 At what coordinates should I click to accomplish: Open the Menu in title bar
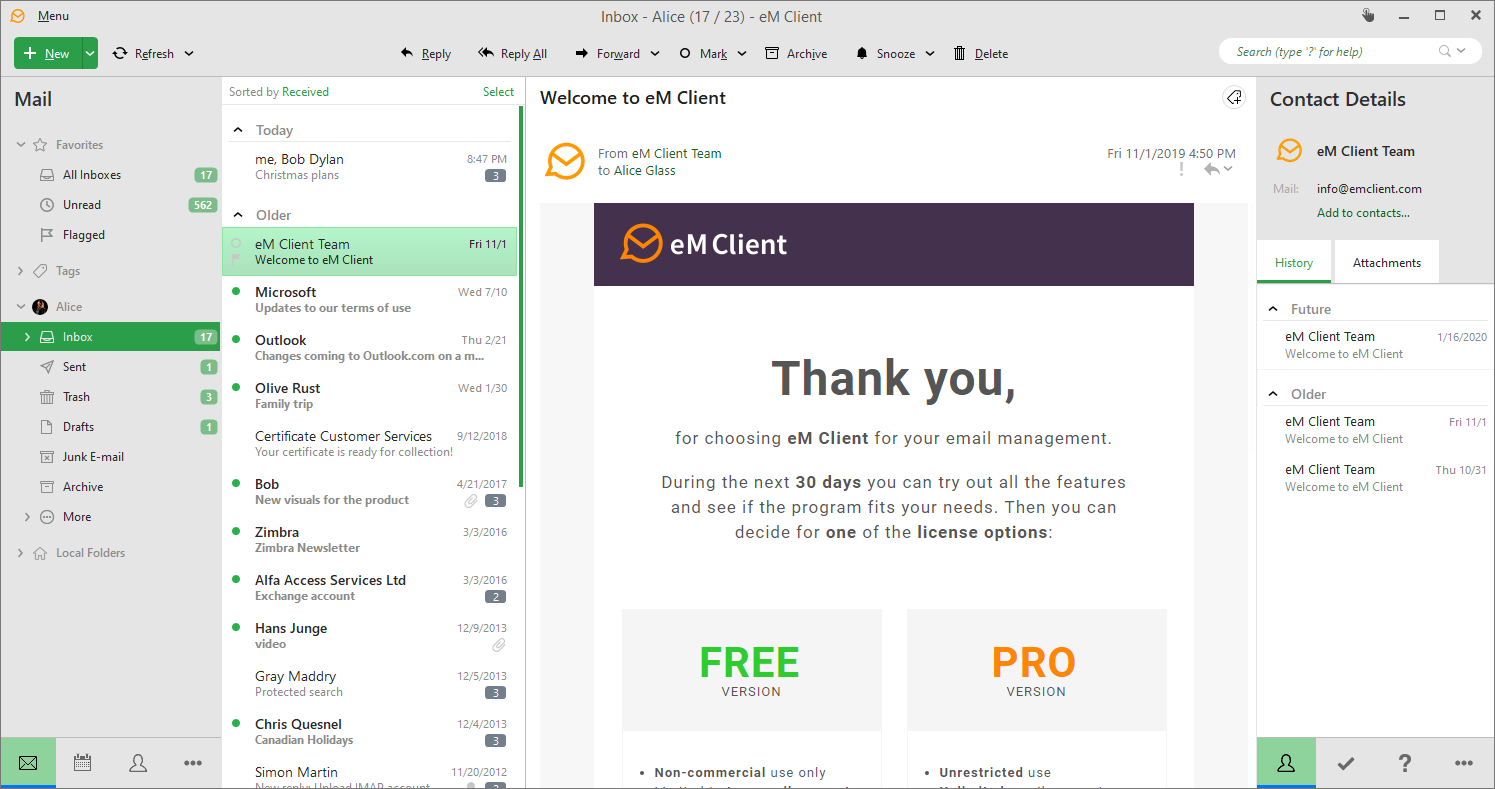coord(53,16)
